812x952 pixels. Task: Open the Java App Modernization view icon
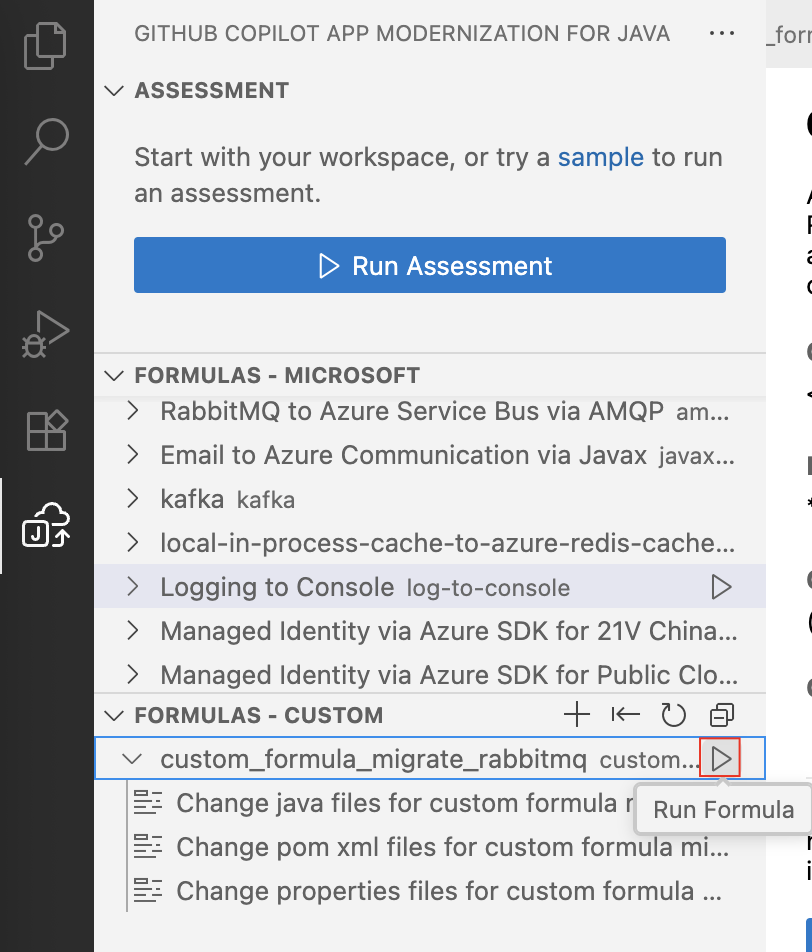(46, 525)
